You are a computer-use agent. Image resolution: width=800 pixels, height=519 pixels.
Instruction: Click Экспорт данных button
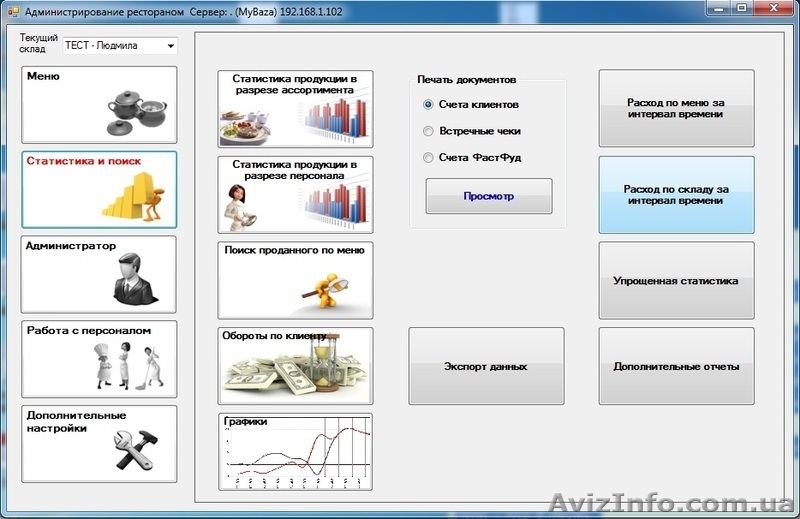pos(486,366)
